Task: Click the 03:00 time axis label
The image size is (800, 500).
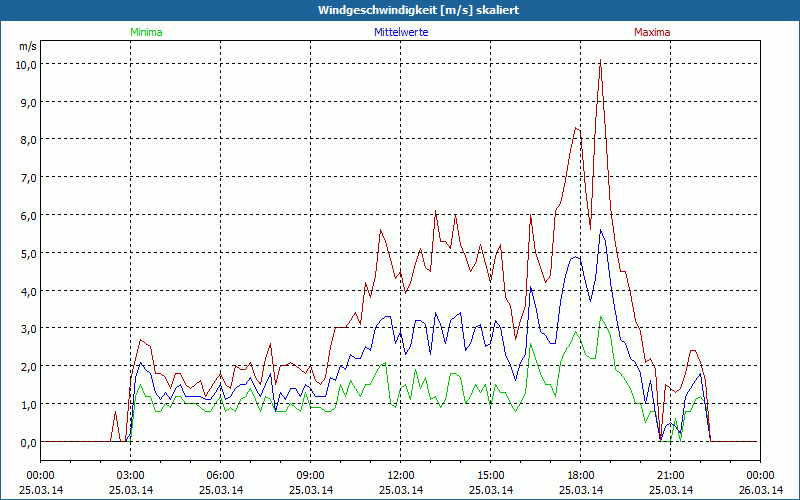Action: pos(131,476)
